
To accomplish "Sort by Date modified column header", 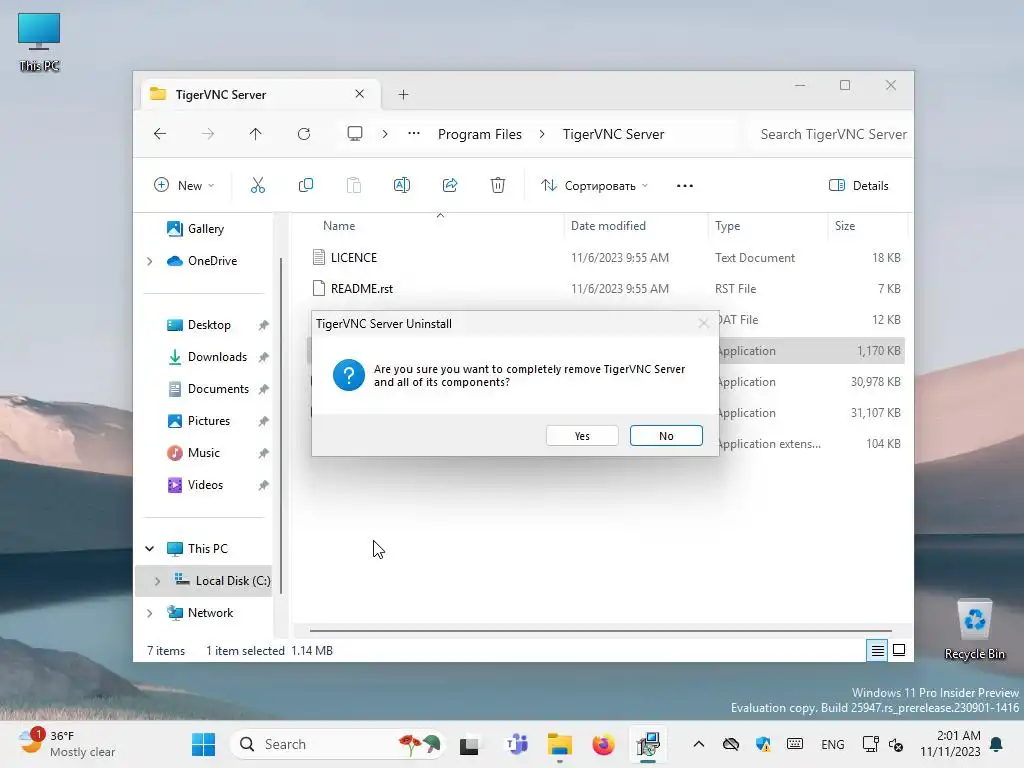I will click(x=608, y=226).
